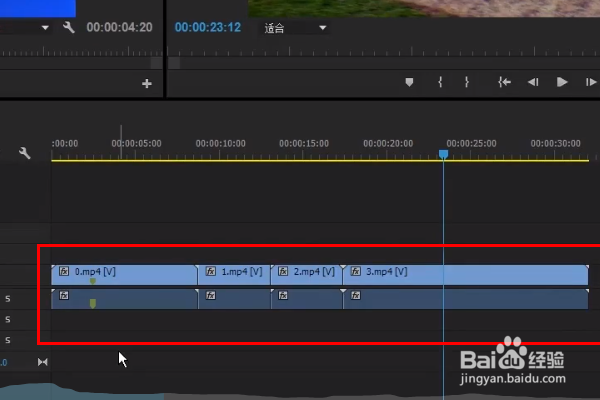This screenshot has height=400, width=600.
Task: Mark In point with left brace
Action: [440, 82]
